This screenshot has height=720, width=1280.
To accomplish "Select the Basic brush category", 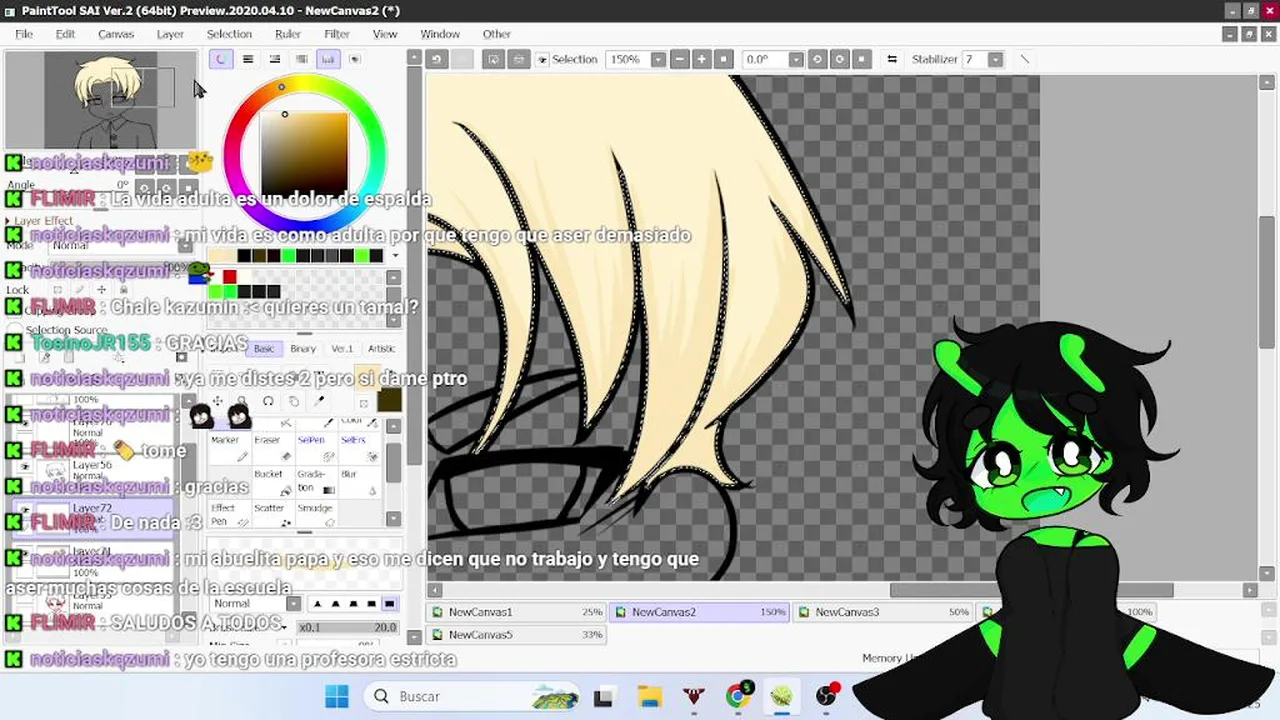I will pos(264,349).
